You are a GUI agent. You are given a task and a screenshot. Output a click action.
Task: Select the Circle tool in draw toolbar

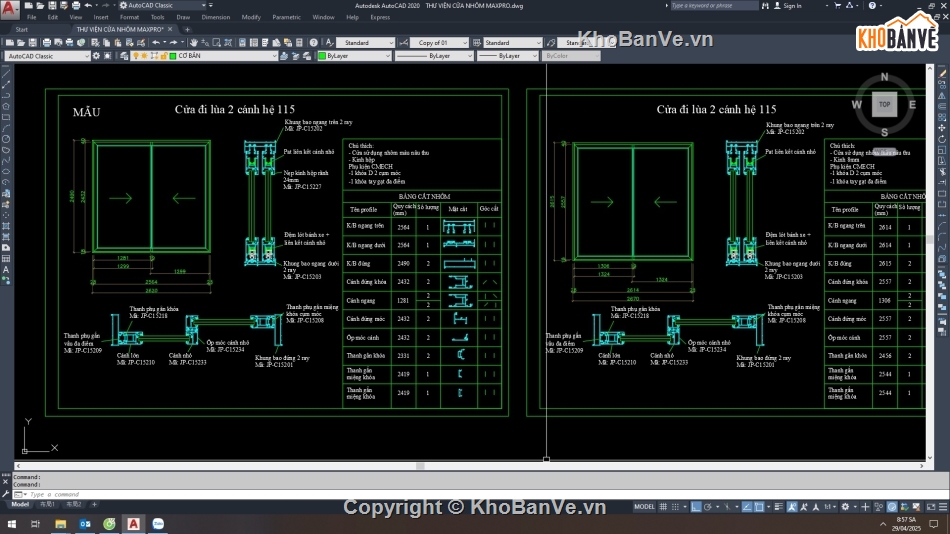click(x=6, y=139)
